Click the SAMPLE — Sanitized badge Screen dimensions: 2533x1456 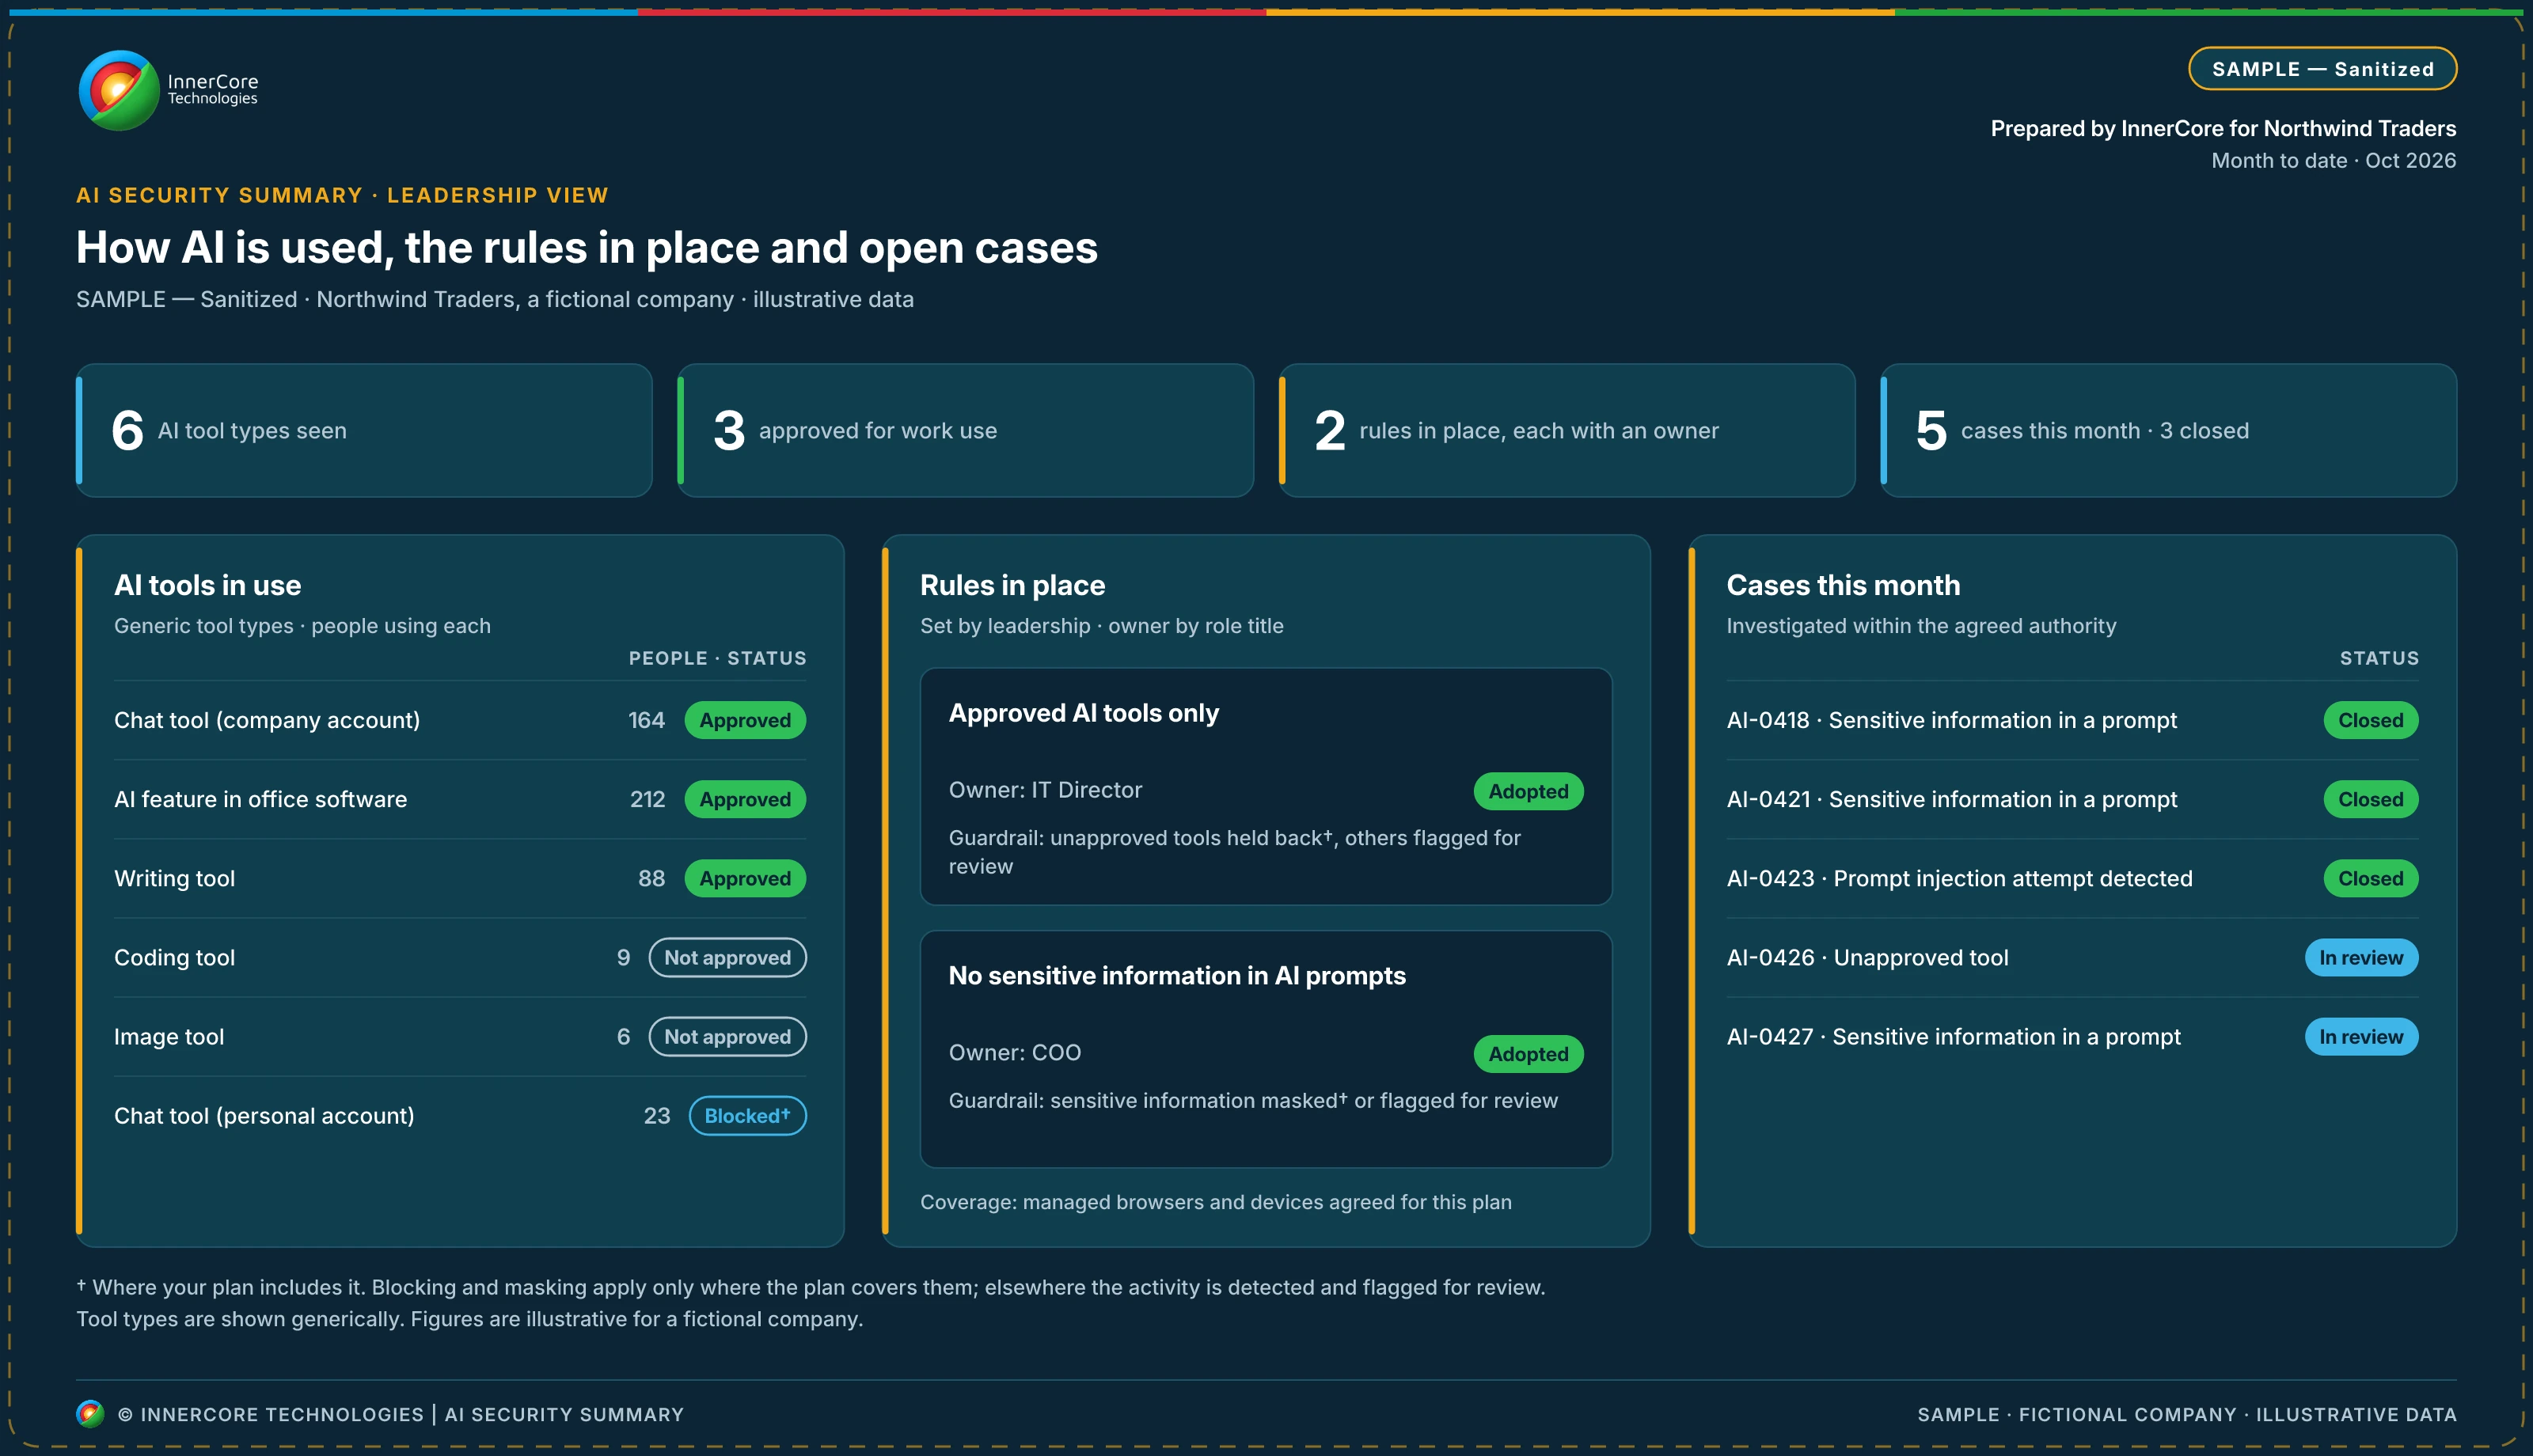tap(2322, 69)
